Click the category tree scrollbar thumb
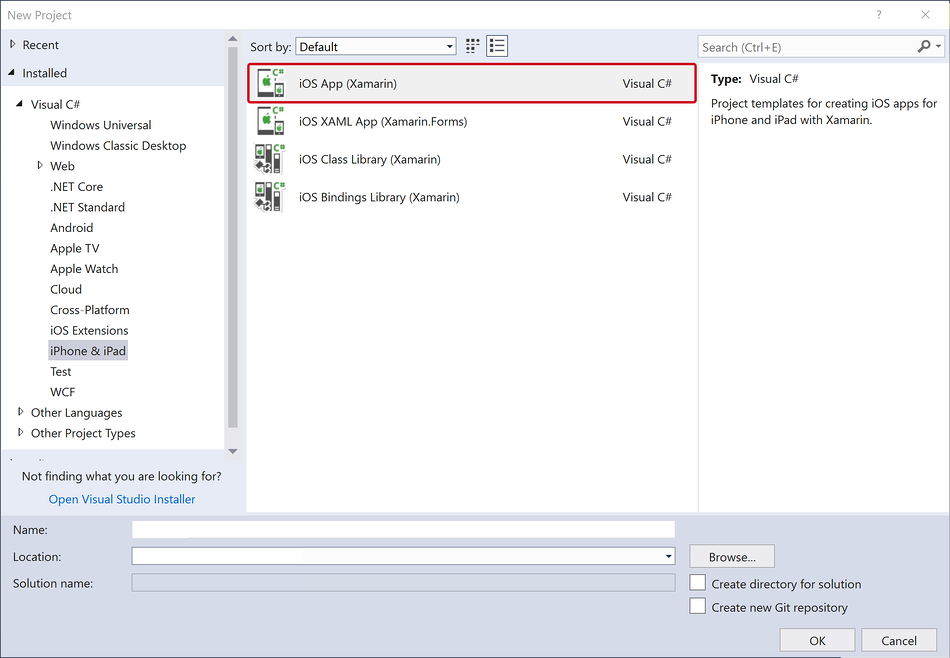 coord(233,236)
